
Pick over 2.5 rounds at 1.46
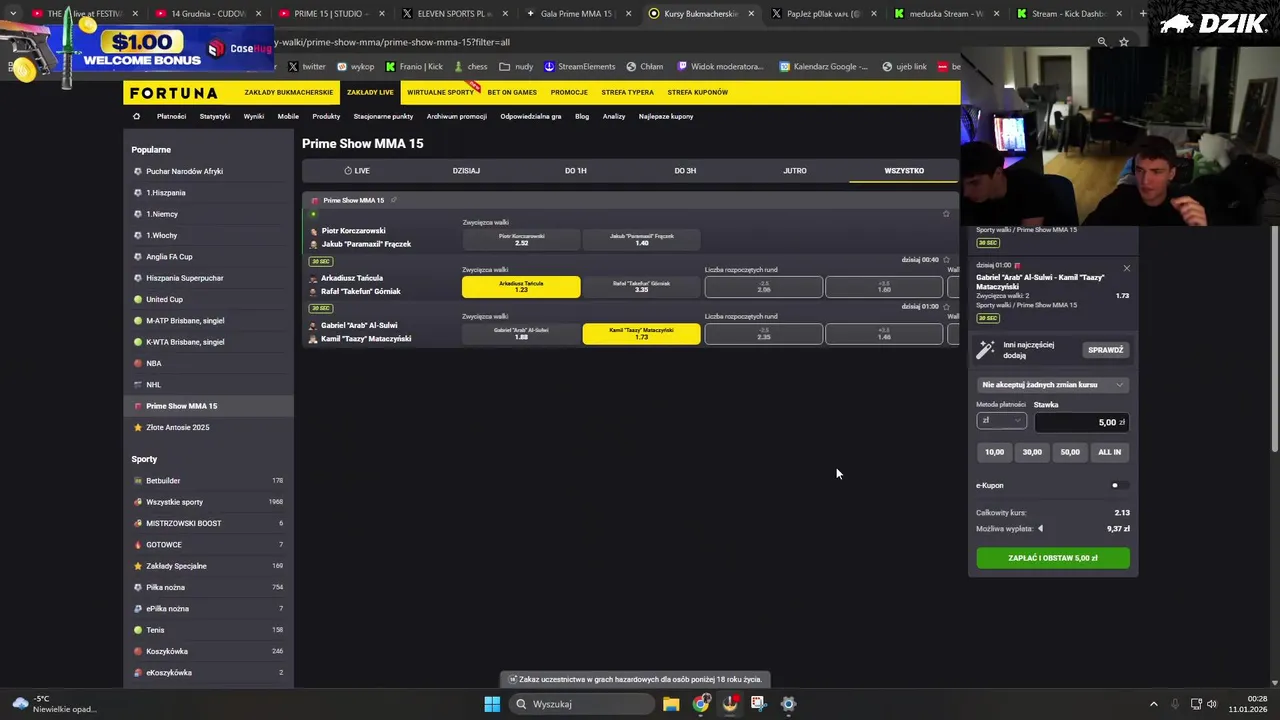(884, 334)
